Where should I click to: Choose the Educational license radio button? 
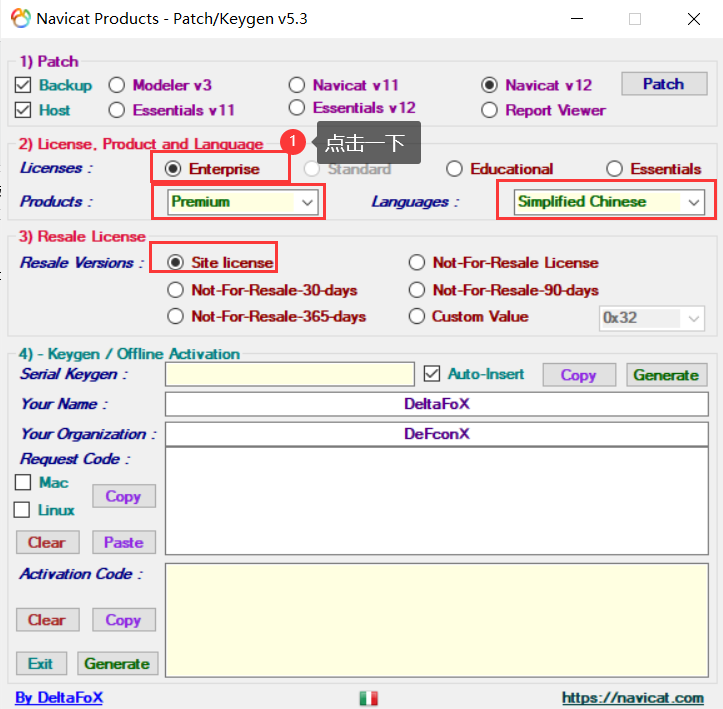click(454, 169)
